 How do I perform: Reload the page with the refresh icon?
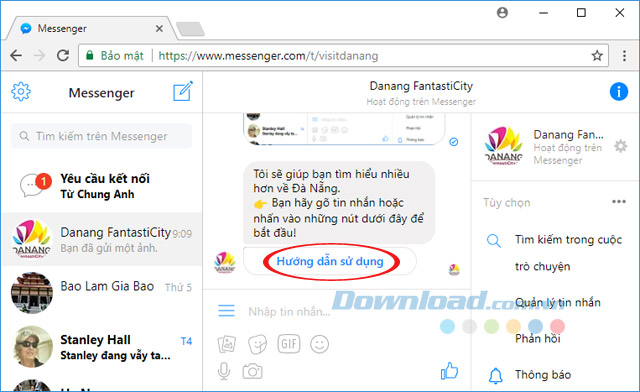pyautogui.click(x=63, y=55)
